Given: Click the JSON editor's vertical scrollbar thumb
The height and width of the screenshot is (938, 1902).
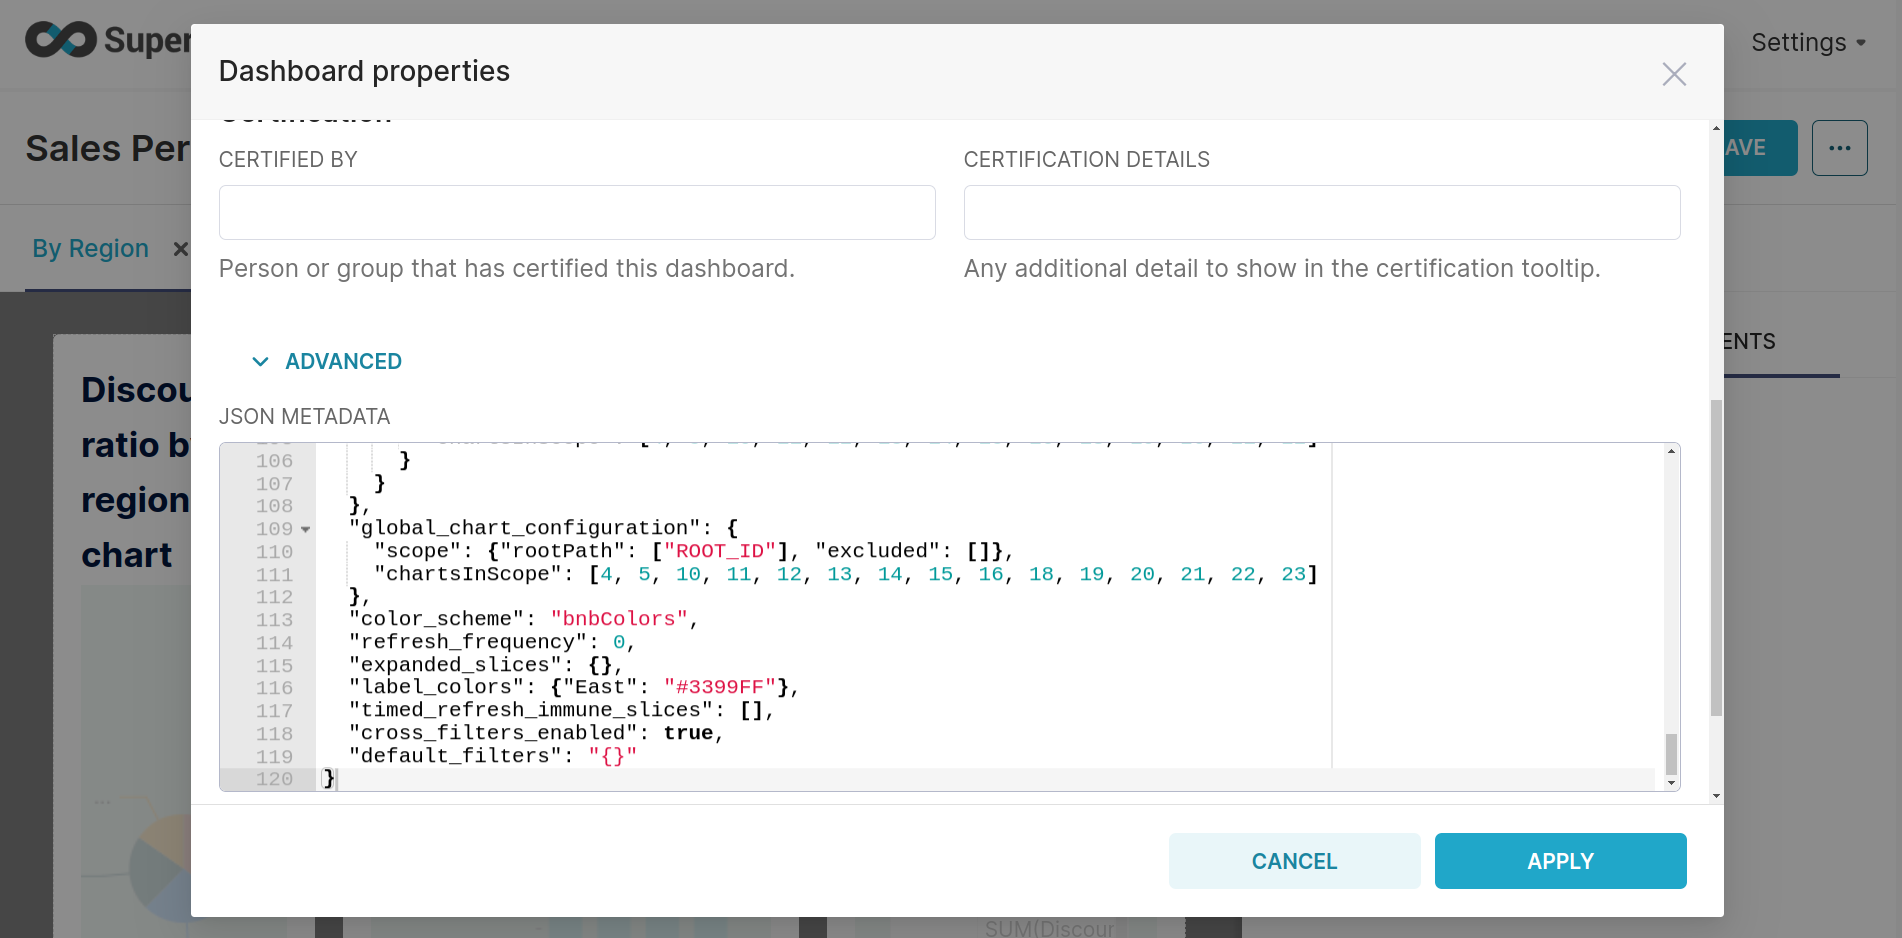Looking at the screenshot, I should click(x=1671, y=754).
